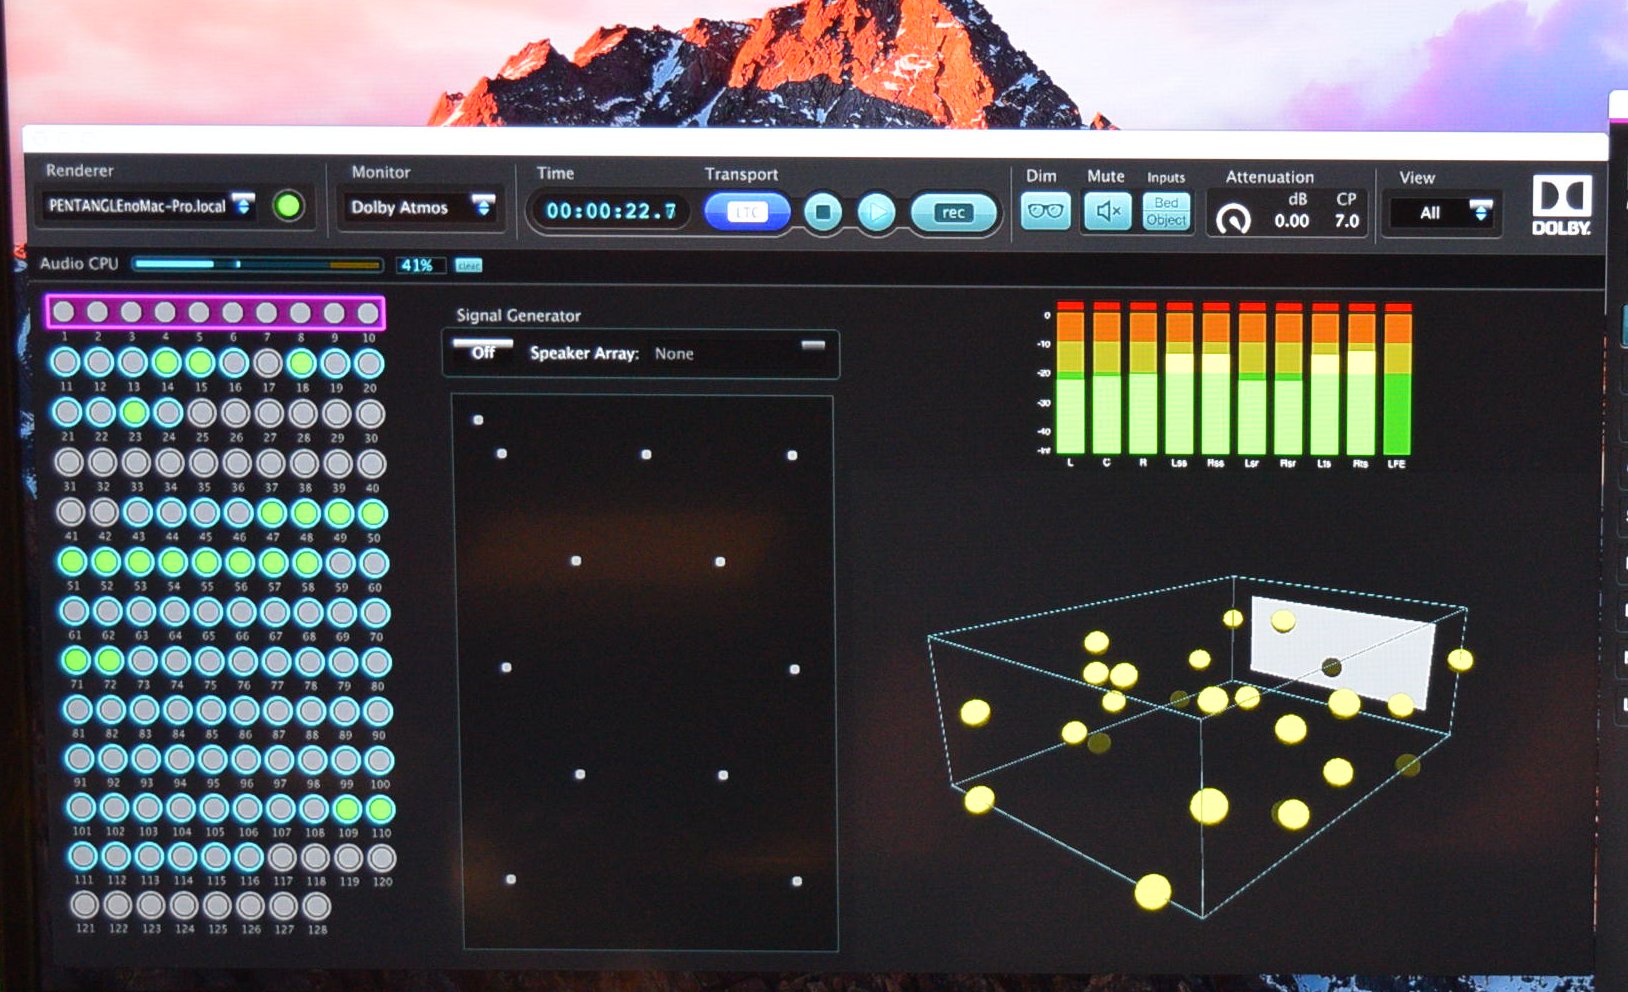Click the Attenuation label
This screenshot has height=992, width=1628.
[x=1269, y=177]
